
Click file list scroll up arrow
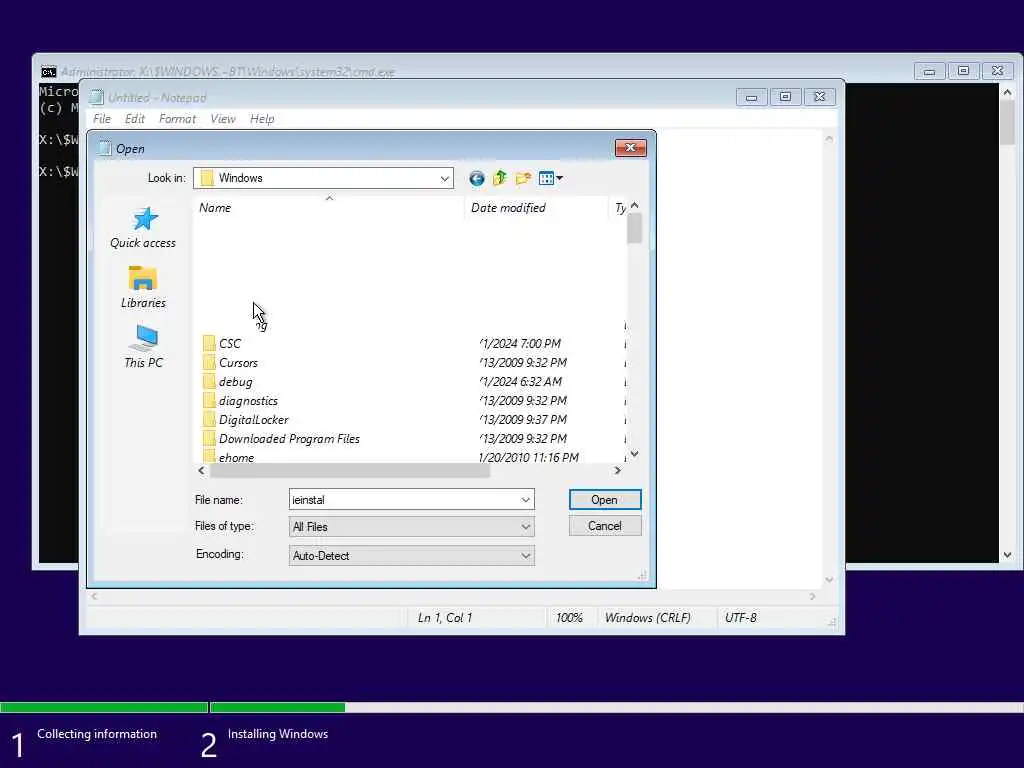[634, 206]
